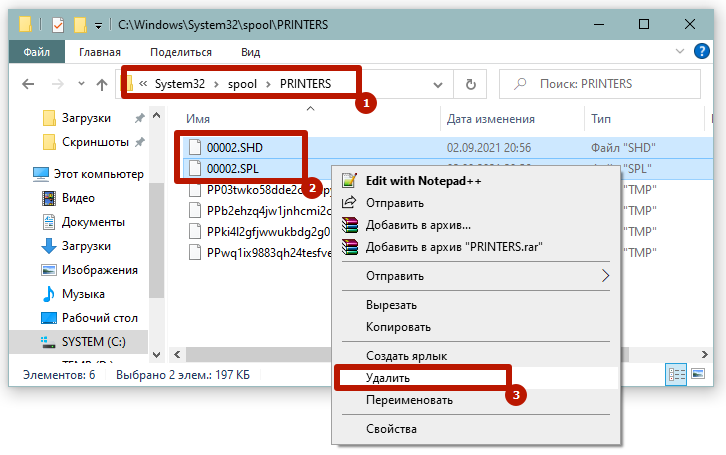Image resolution: width=726 pixels, height=455 pixels.
Task: Click the Edit with Notepad++ icon
Action: [x=349, y=181]
